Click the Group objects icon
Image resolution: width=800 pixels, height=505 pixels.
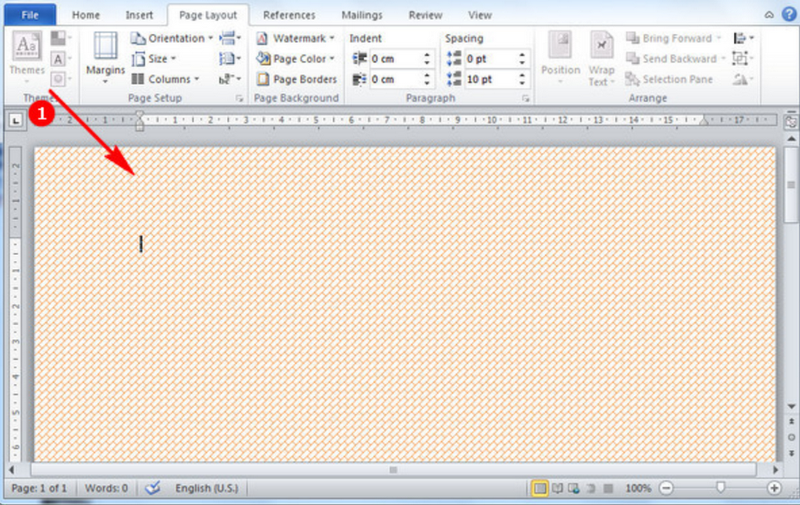click(743, 59)
